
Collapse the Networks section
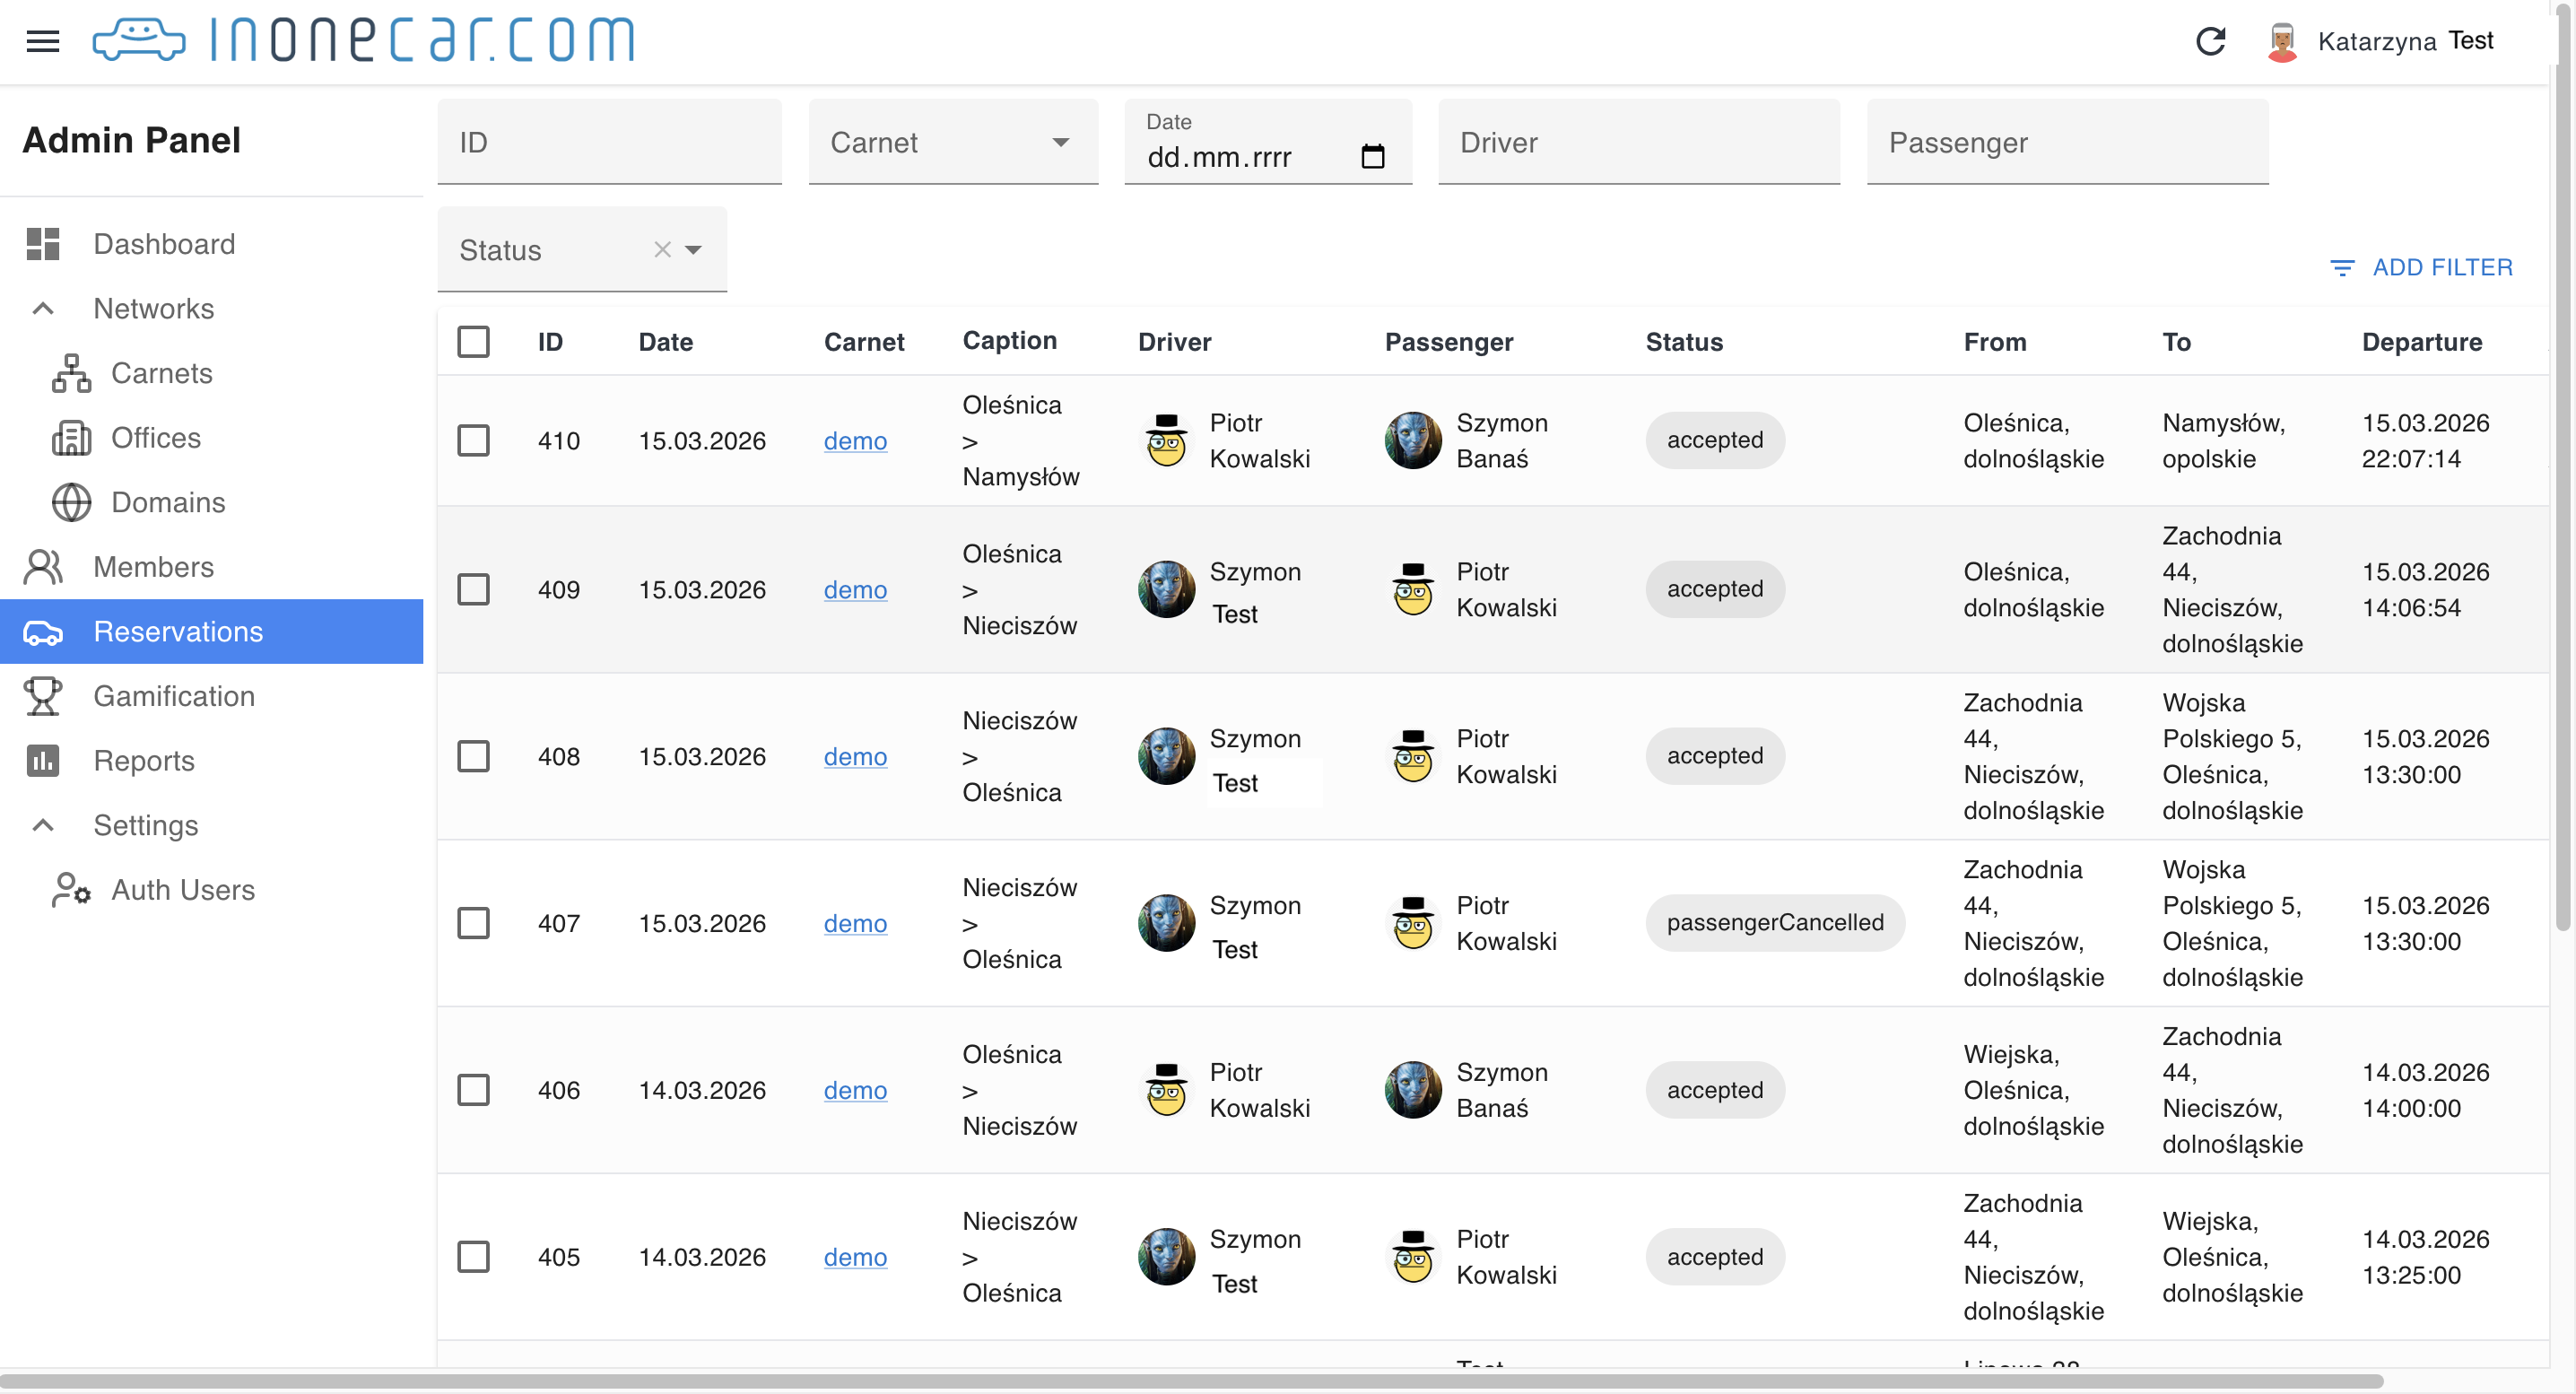(x=43, y=308)
